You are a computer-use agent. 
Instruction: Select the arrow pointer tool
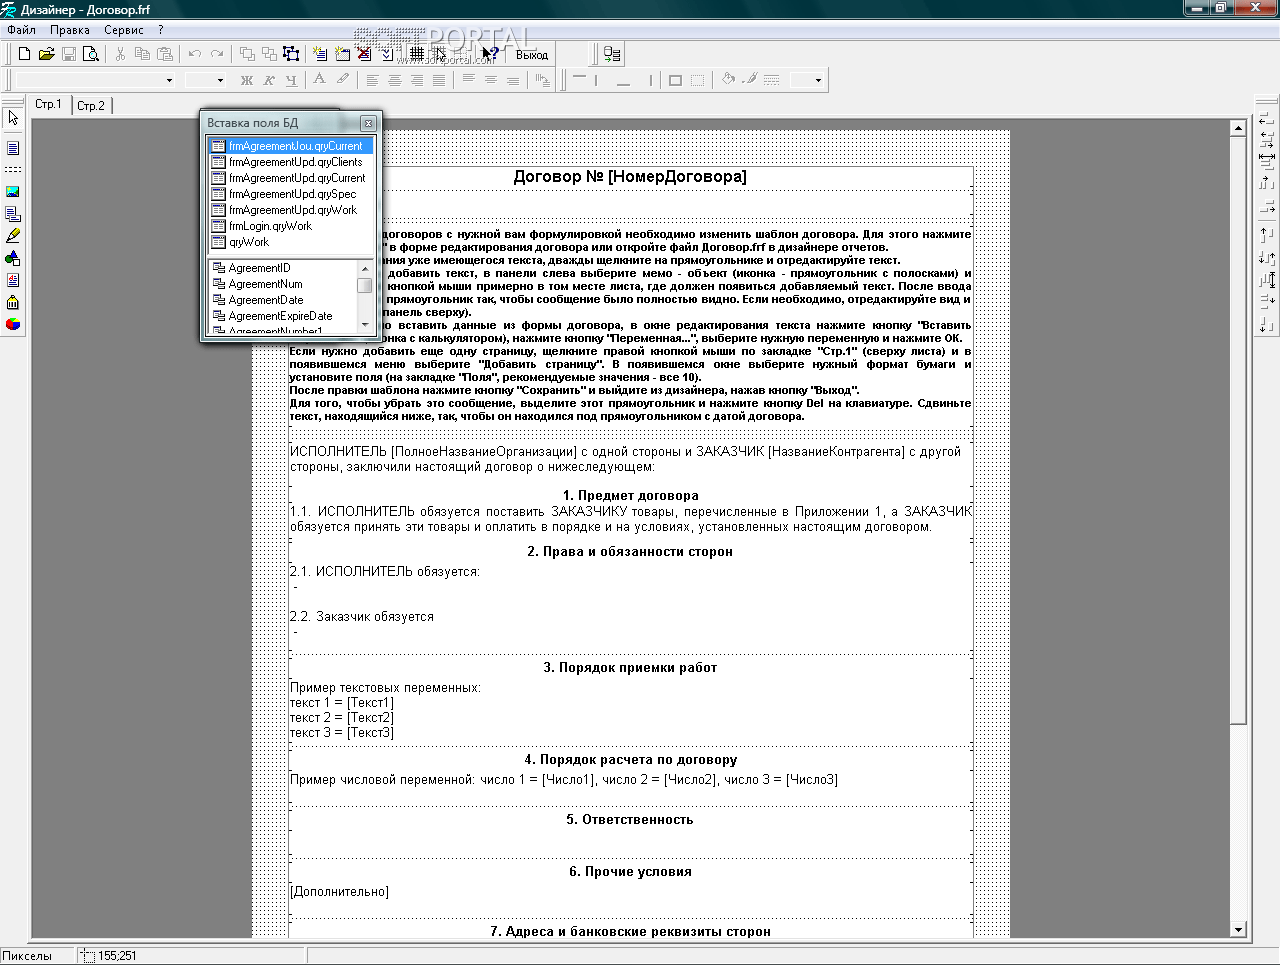(x=13, y=119)
